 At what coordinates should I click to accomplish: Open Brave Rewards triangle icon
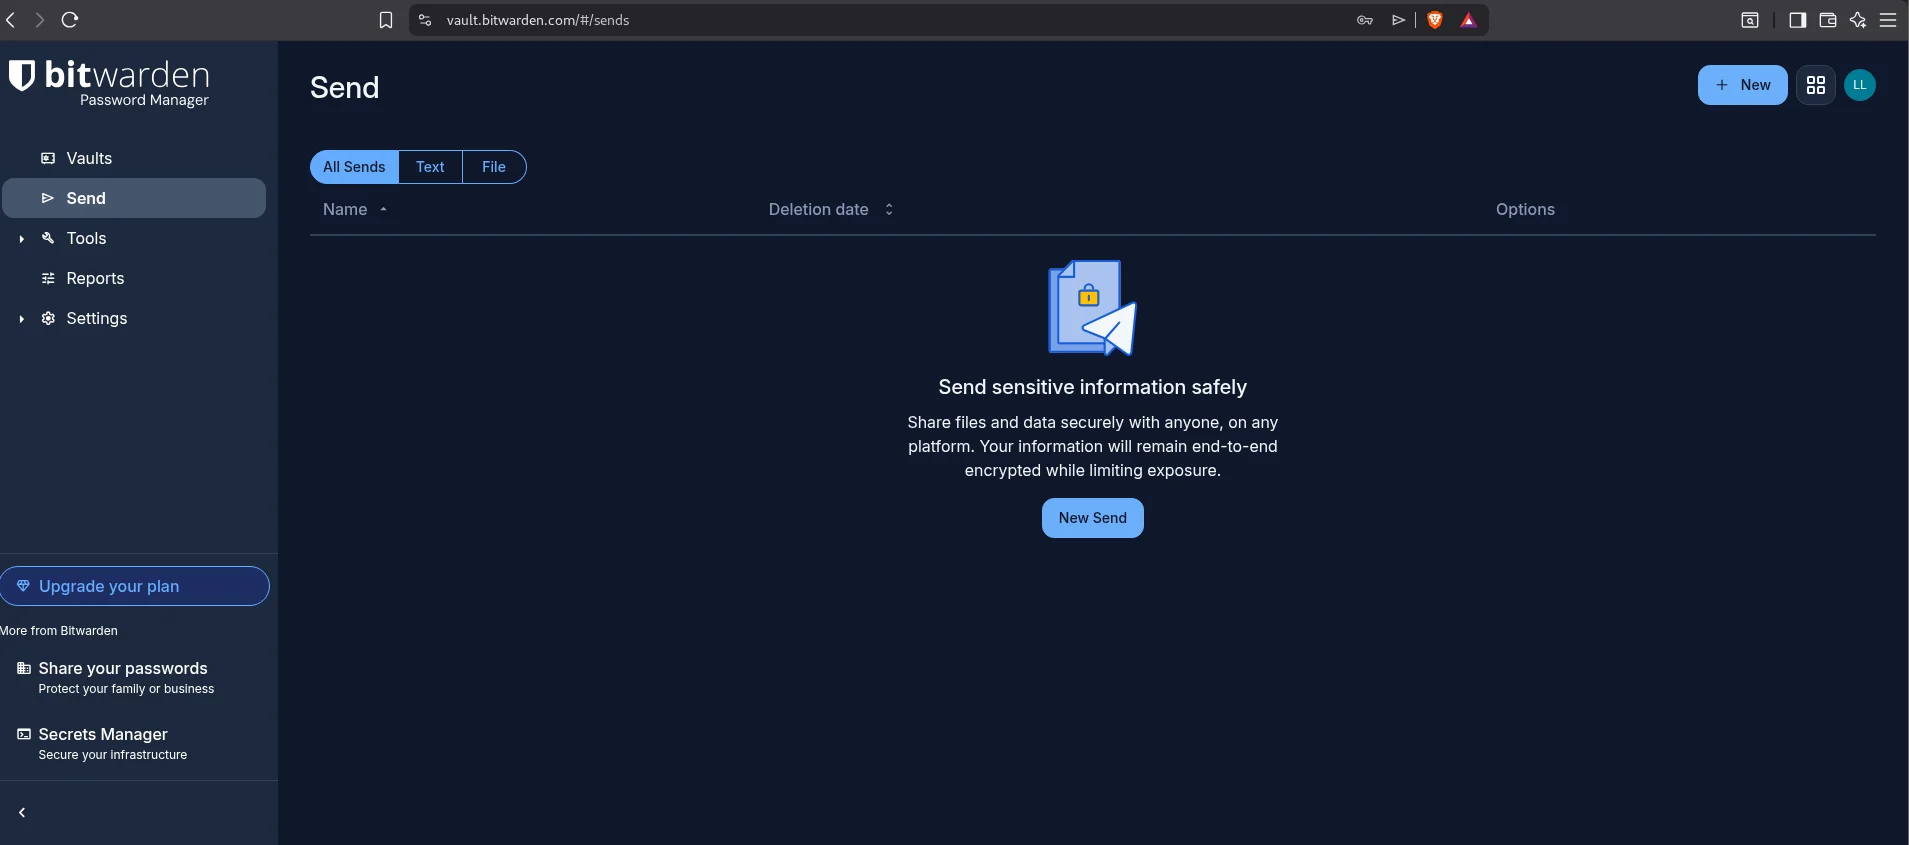click(1468, 20)
